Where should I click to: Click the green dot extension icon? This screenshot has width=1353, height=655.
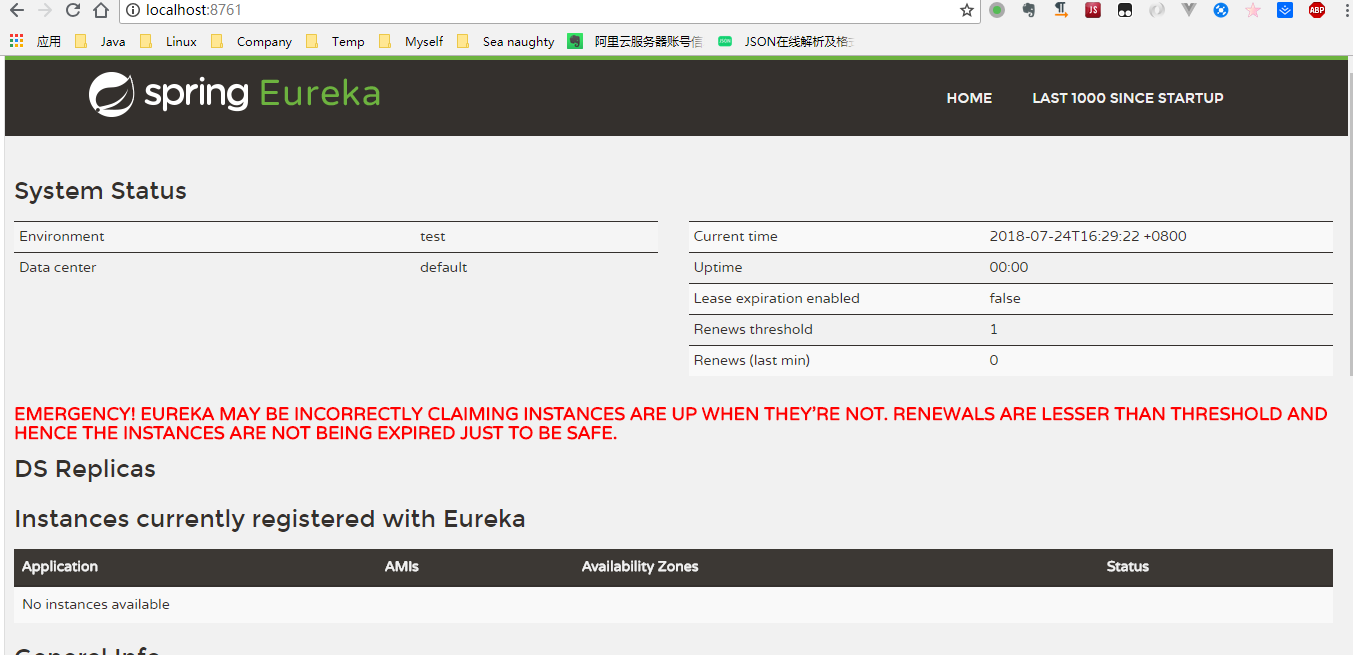click(997, 10)
